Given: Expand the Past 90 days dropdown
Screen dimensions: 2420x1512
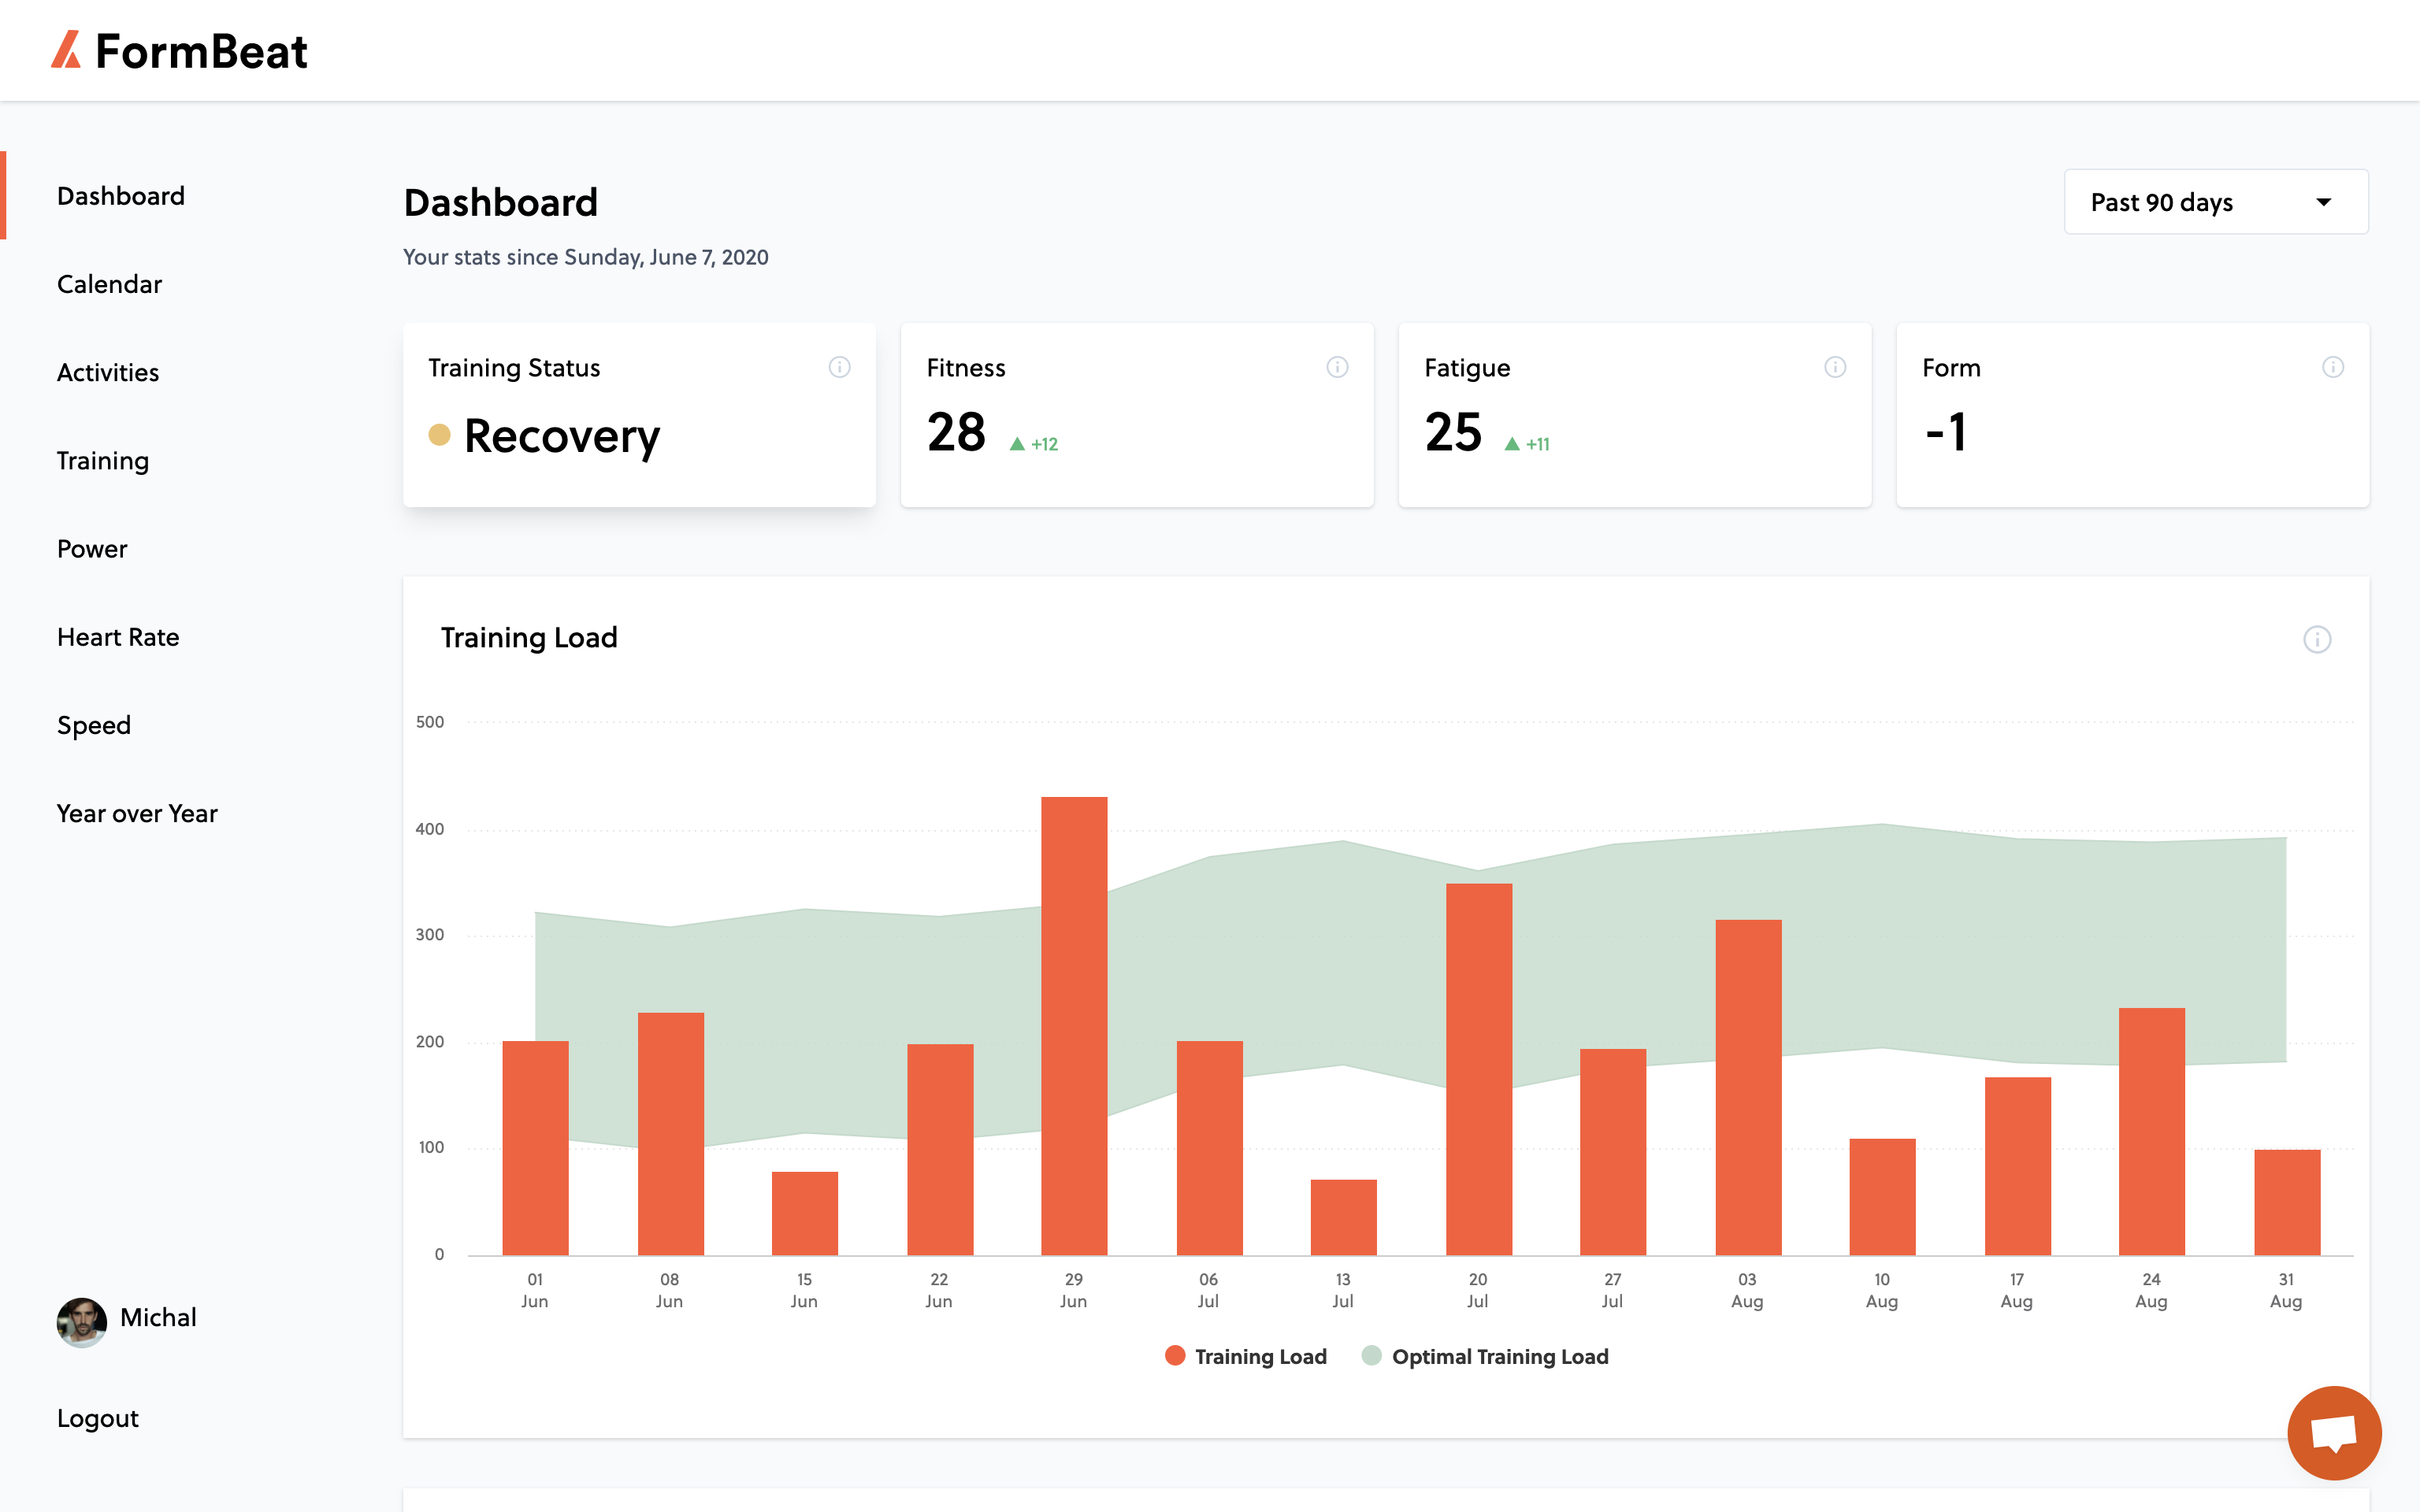Looking at the screenshot, I should [x=2216, y=202].
